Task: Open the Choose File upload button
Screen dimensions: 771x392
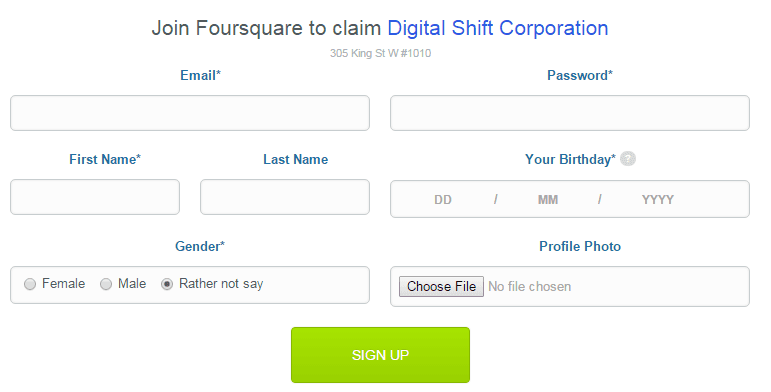Action: click(441, 286)
